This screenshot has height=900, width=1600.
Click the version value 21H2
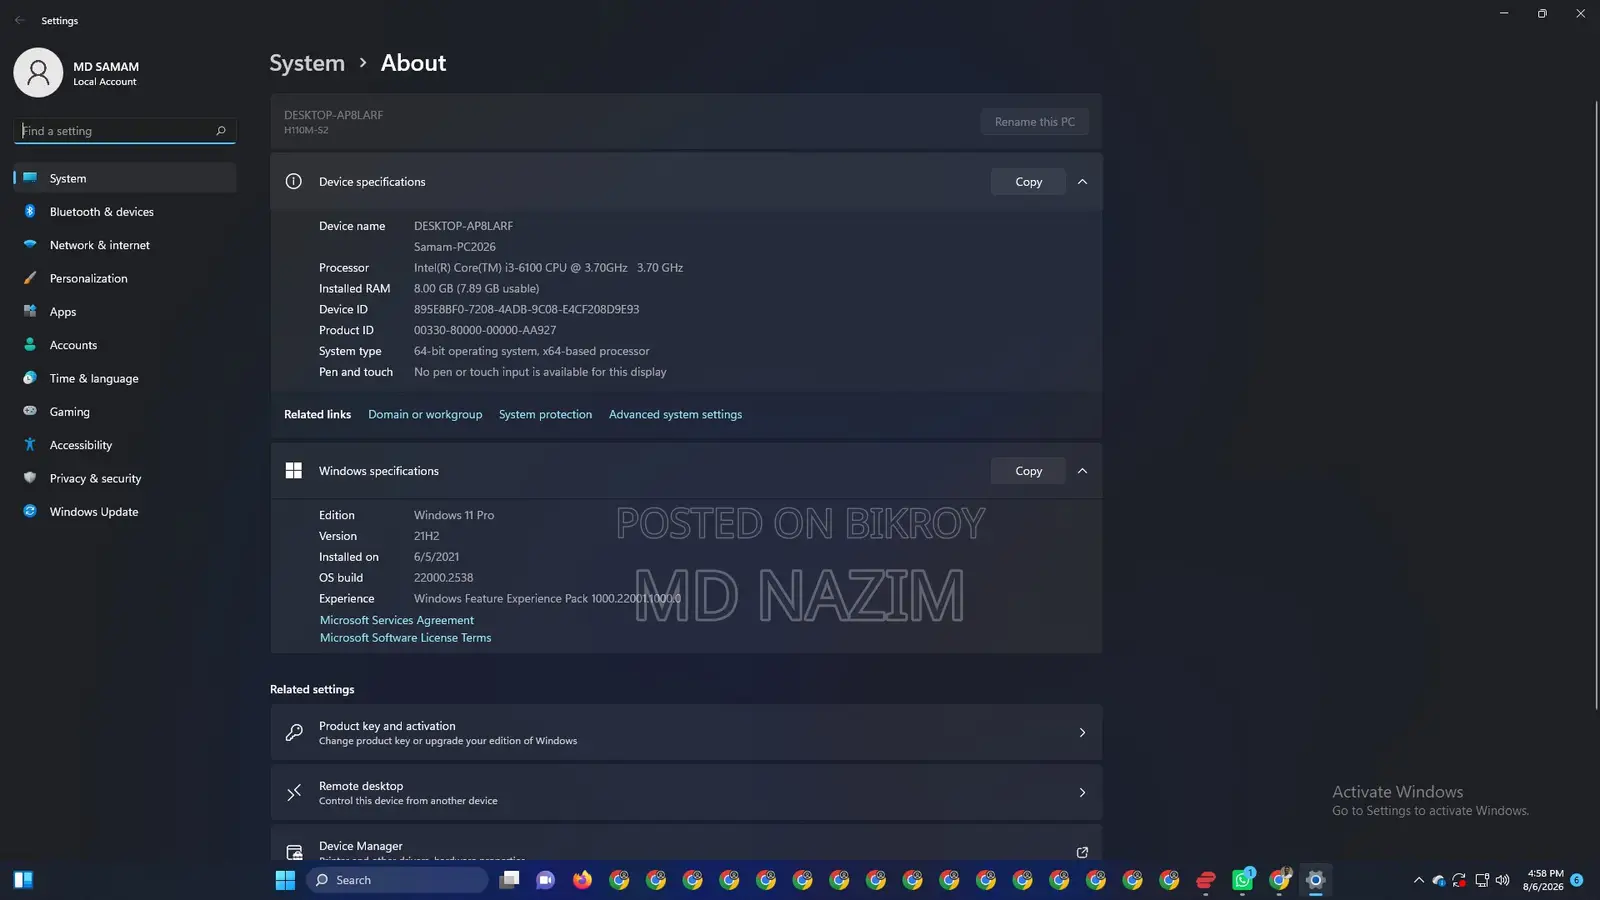click(427, 536)
